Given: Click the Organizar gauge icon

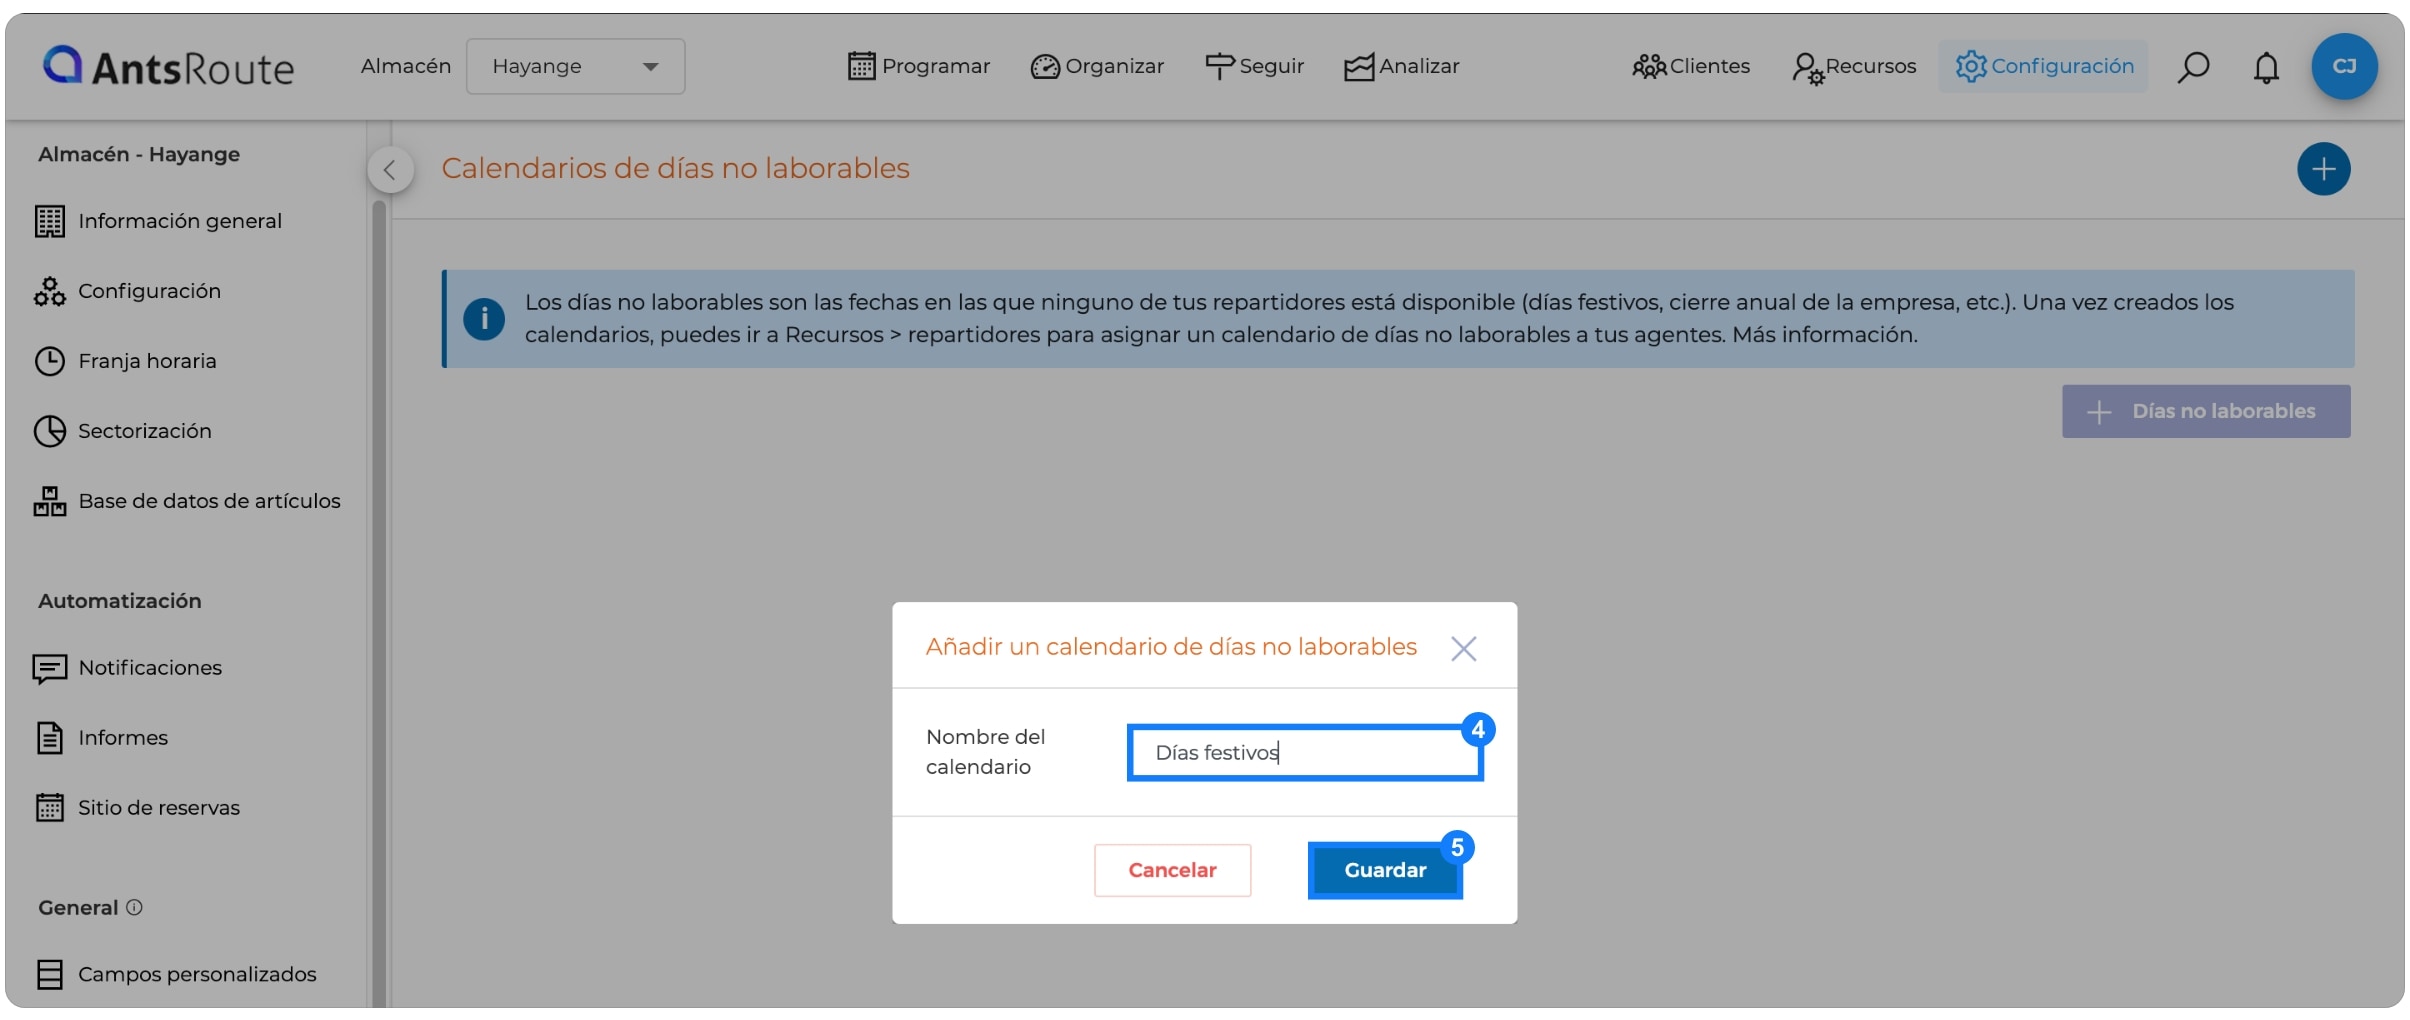Looking at the screenshot, I should [1045, 67].
